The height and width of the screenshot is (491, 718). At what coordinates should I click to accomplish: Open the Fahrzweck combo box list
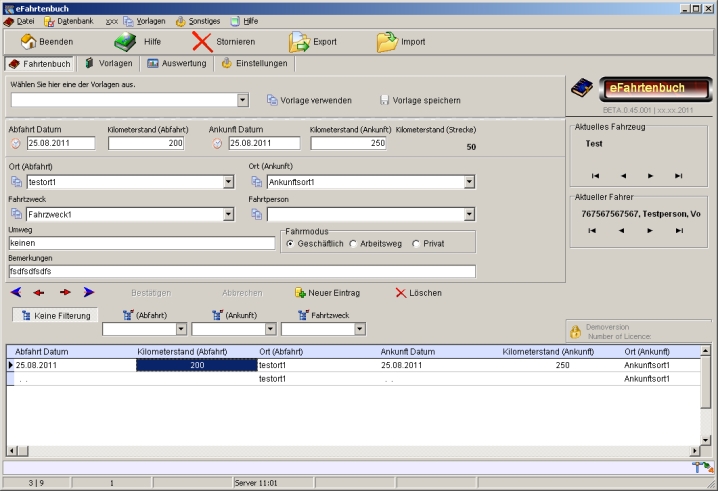pos(228,214)
